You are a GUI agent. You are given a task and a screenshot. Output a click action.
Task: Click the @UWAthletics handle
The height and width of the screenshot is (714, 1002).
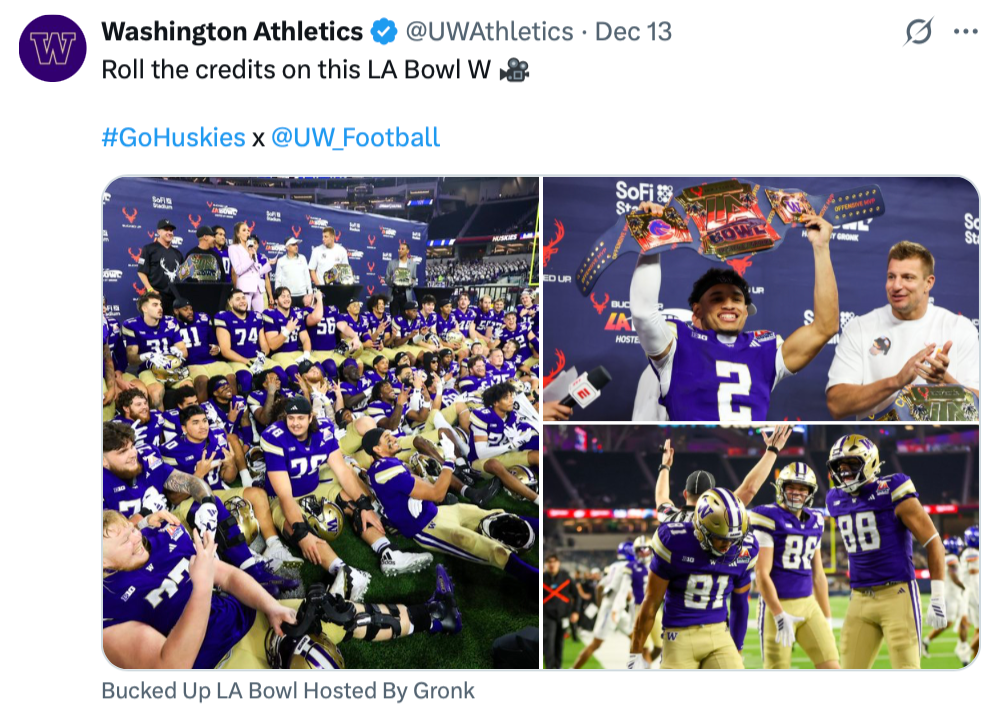coord(489,32)
